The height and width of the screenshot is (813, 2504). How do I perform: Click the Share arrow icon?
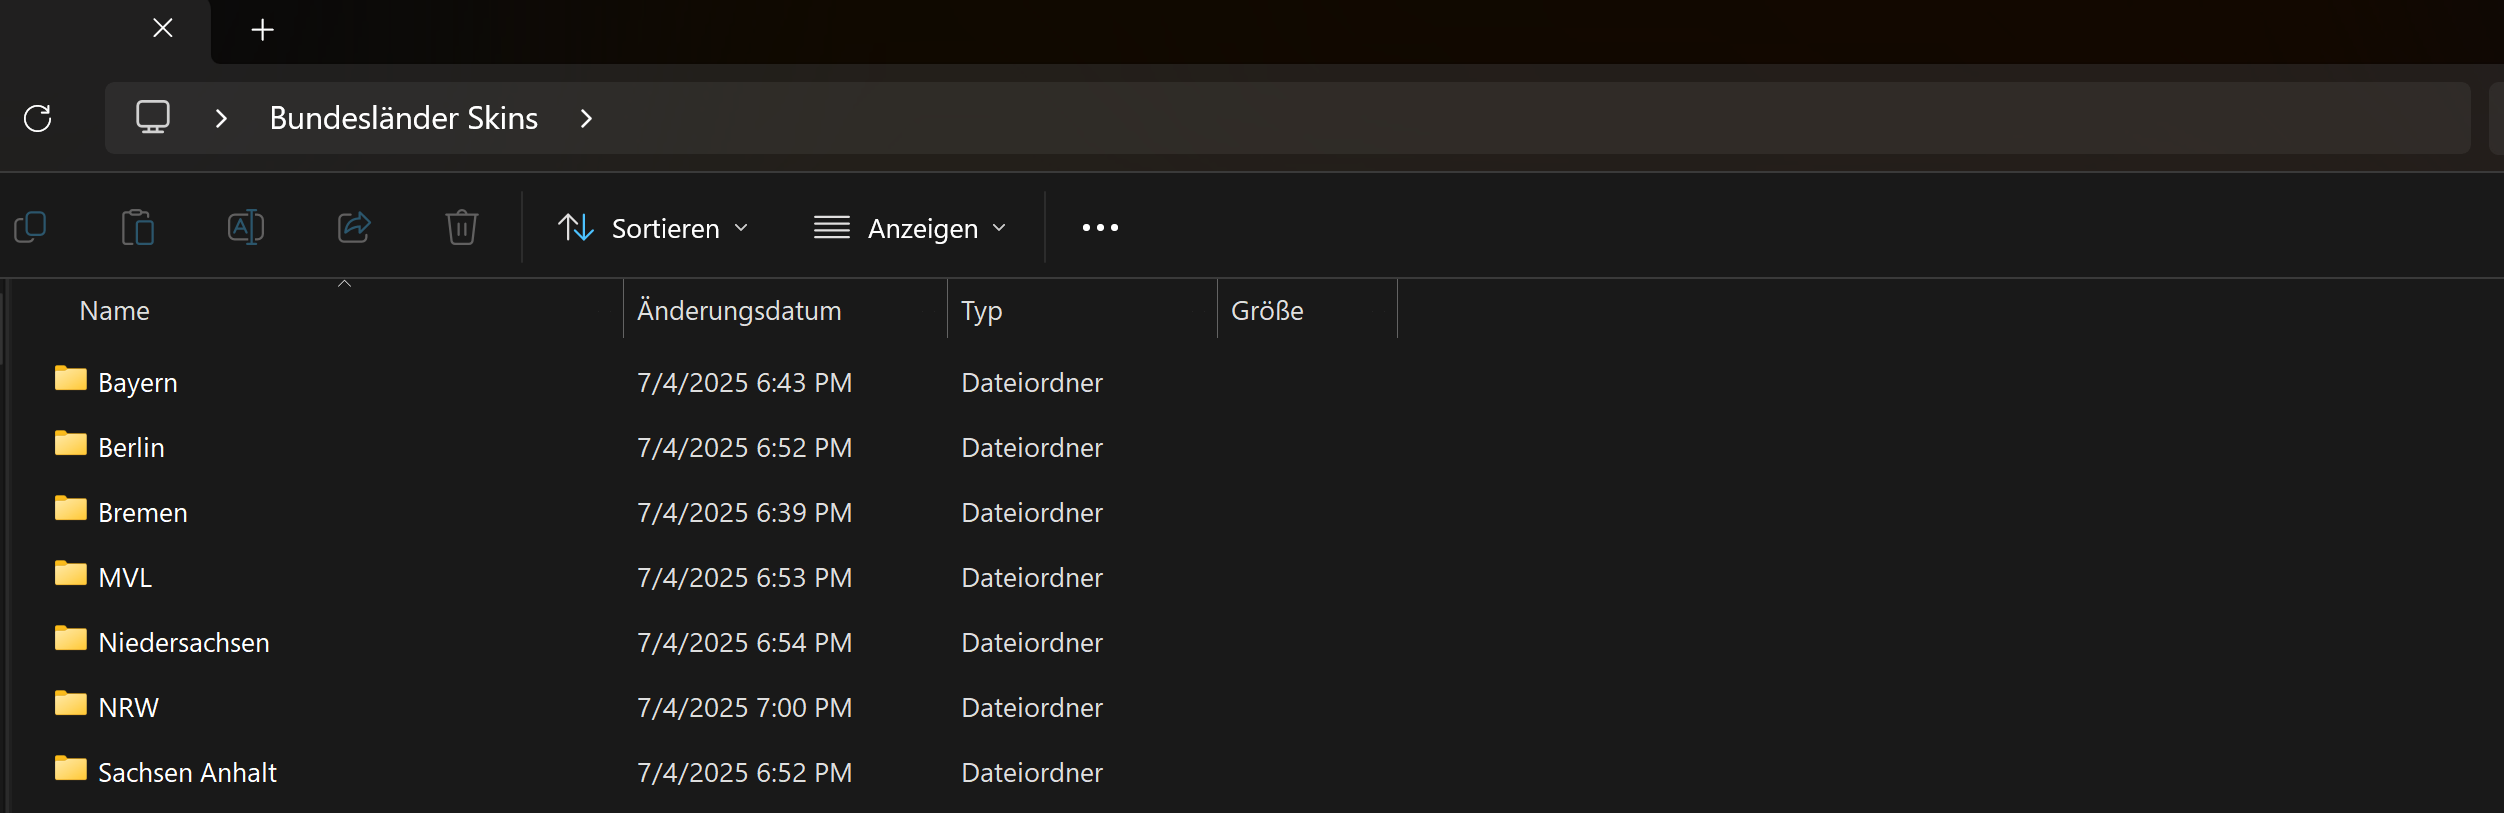coord(354,228)
